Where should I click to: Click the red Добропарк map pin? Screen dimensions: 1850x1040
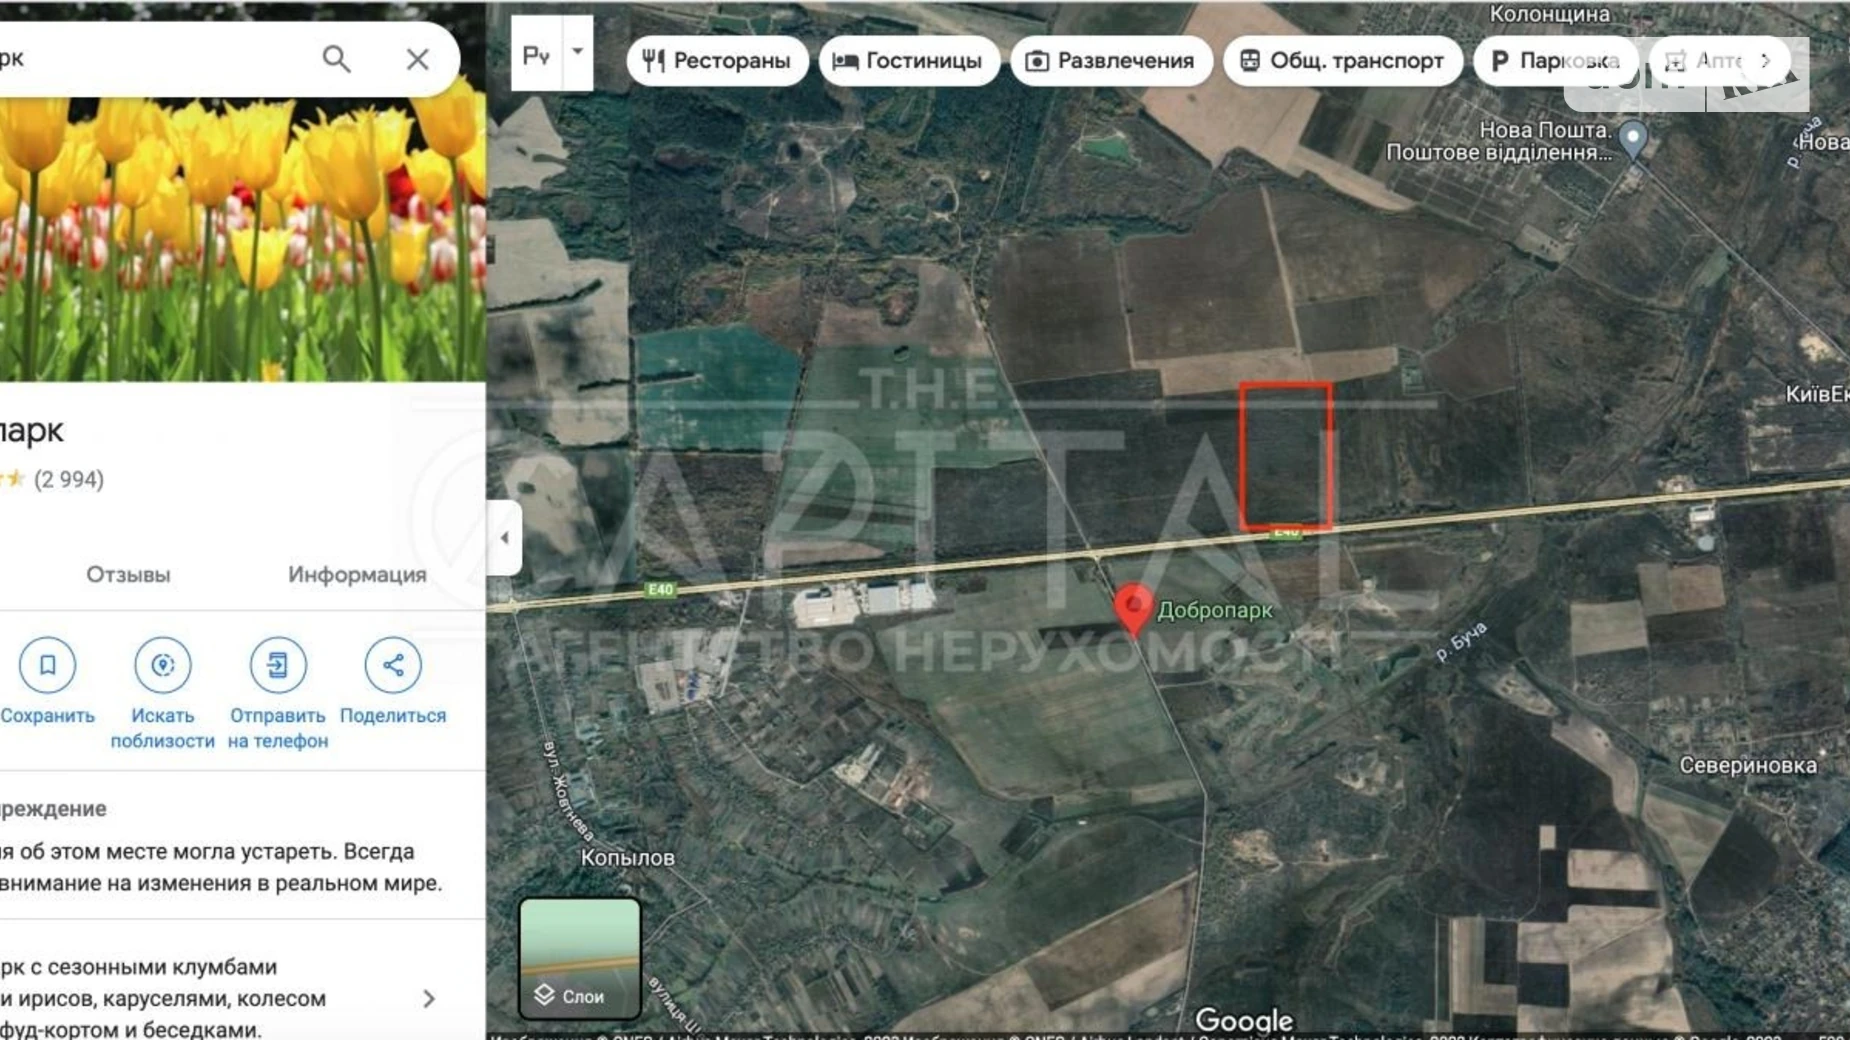point(1133,606)
